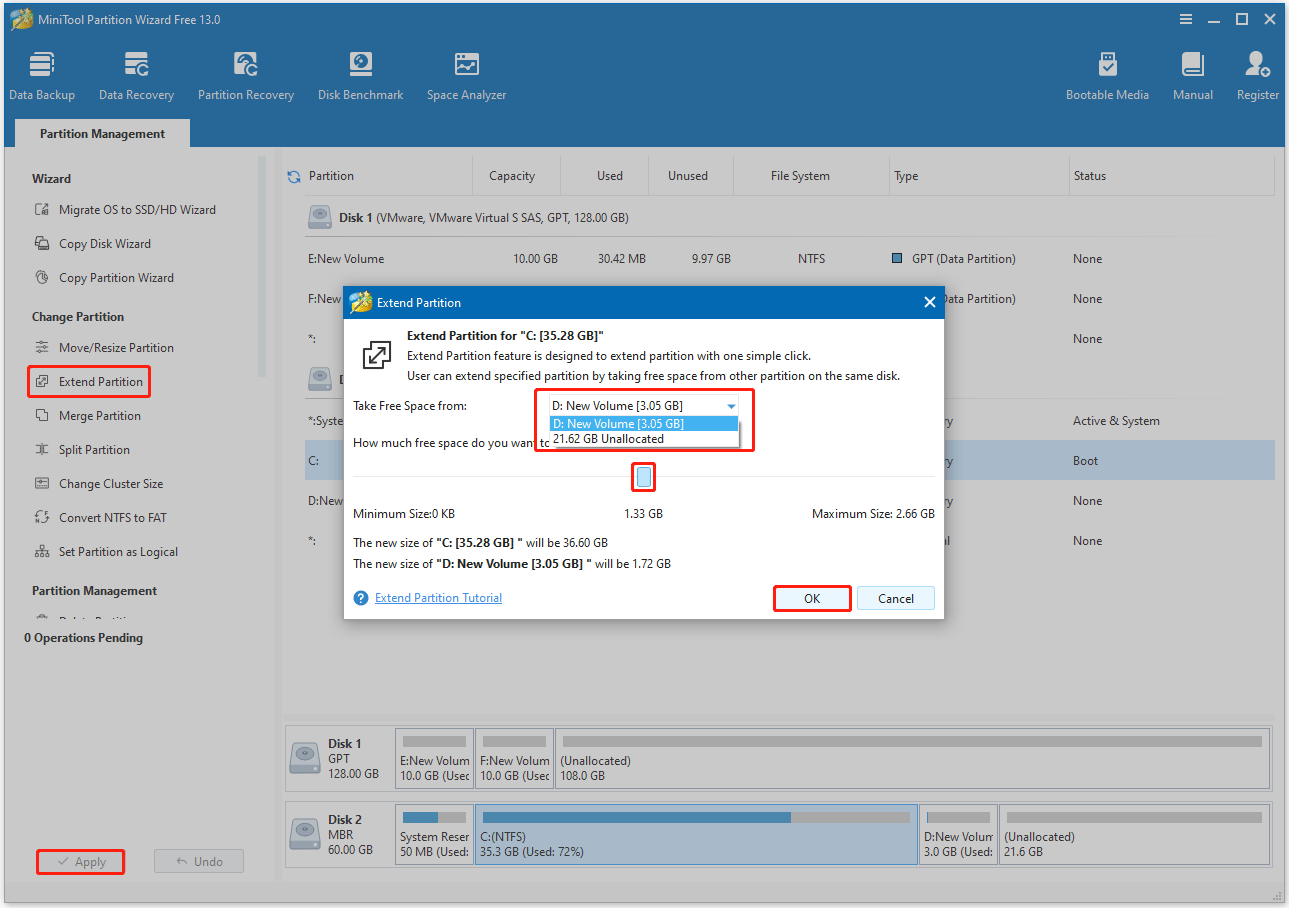Create Bootable Media
This screenshot has width=1289, height=908.
[x=1107, y=75]
